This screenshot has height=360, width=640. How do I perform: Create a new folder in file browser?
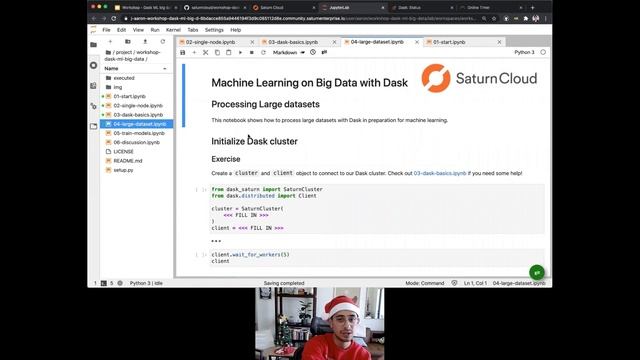pyautogui.click(x=128, y=42)
